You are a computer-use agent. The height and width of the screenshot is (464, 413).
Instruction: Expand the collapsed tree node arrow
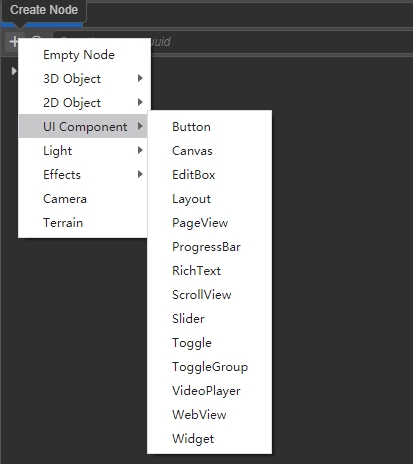pyautogui.click(x=14, y=71)
